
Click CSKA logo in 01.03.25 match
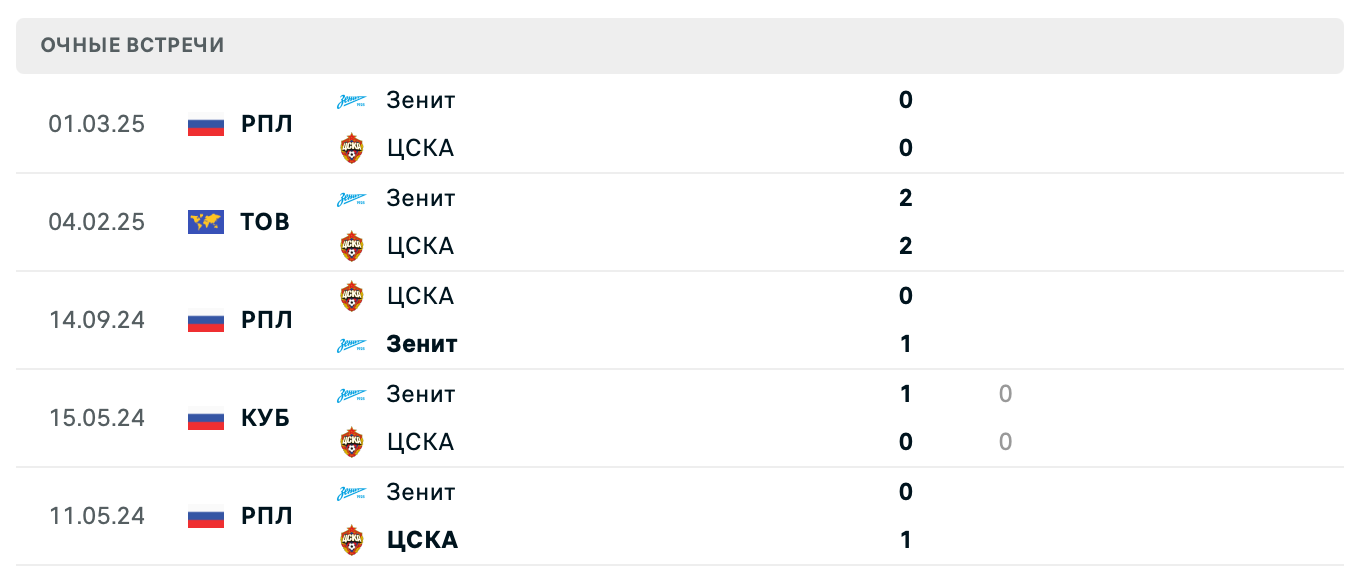[x=351, y=149]
